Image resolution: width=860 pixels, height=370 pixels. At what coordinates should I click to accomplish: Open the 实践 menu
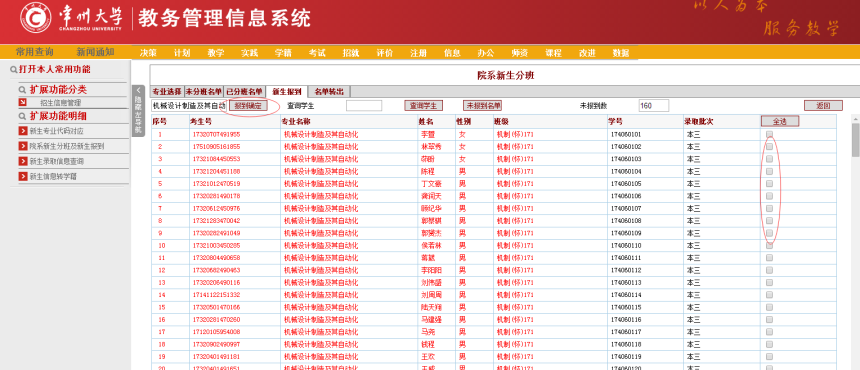tap(250, 53)
